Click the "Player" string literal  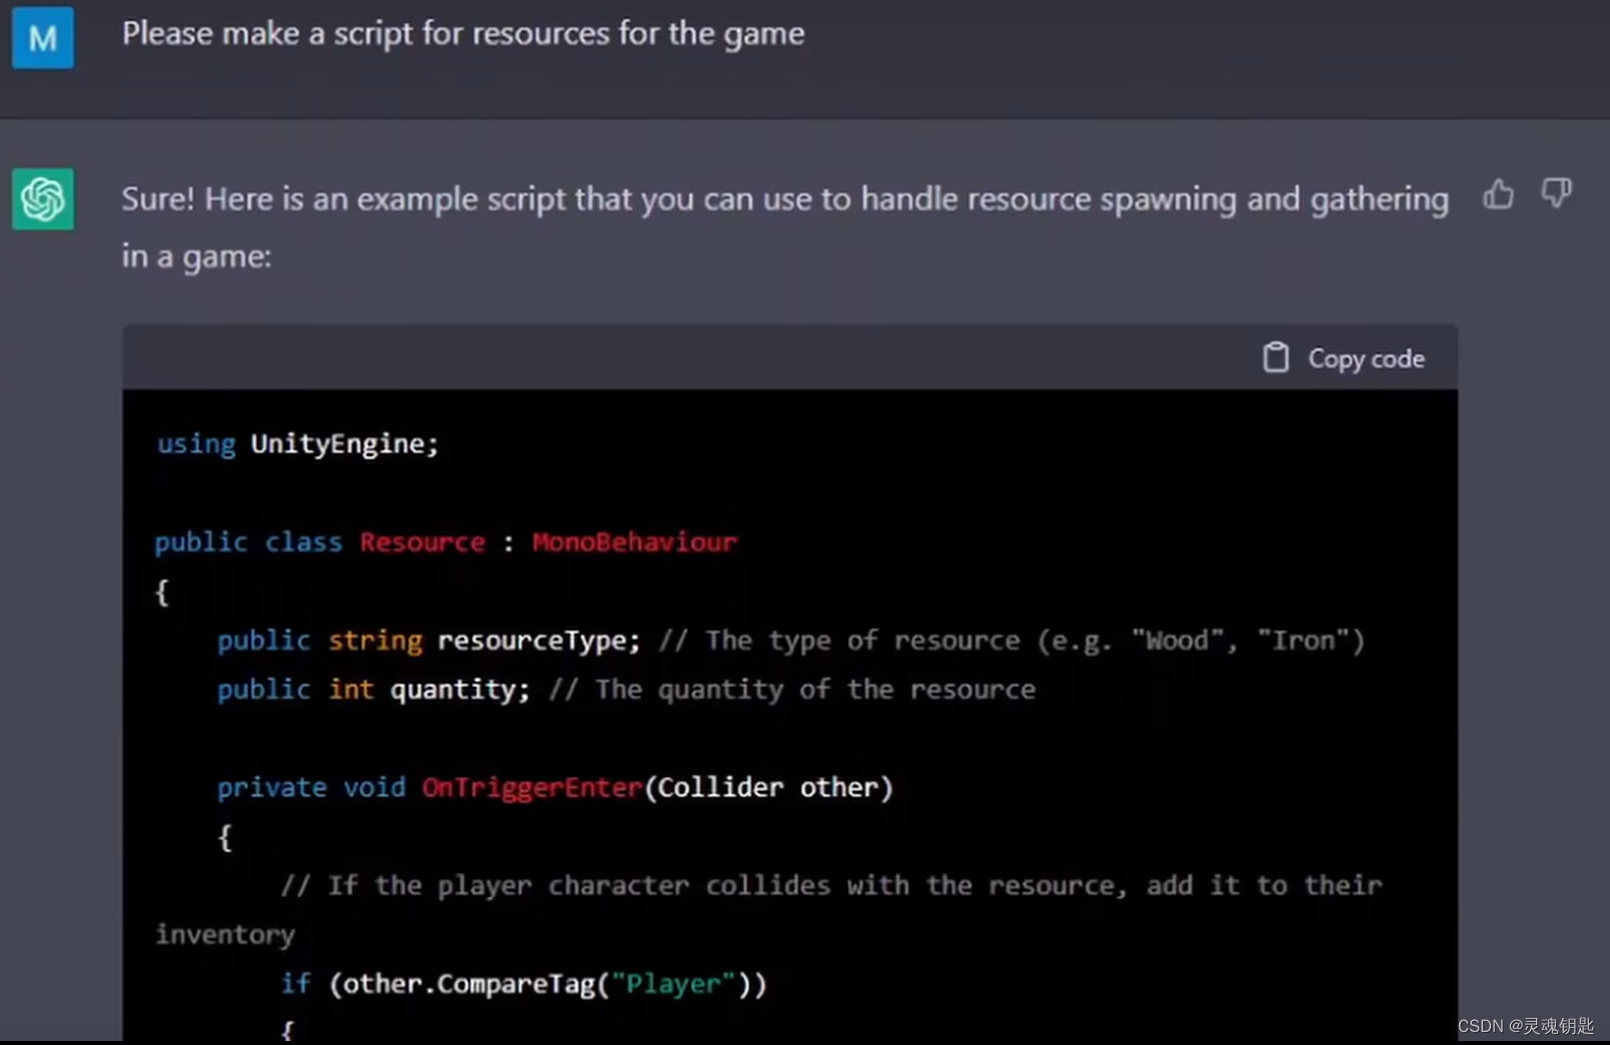[x=674, y=984]
